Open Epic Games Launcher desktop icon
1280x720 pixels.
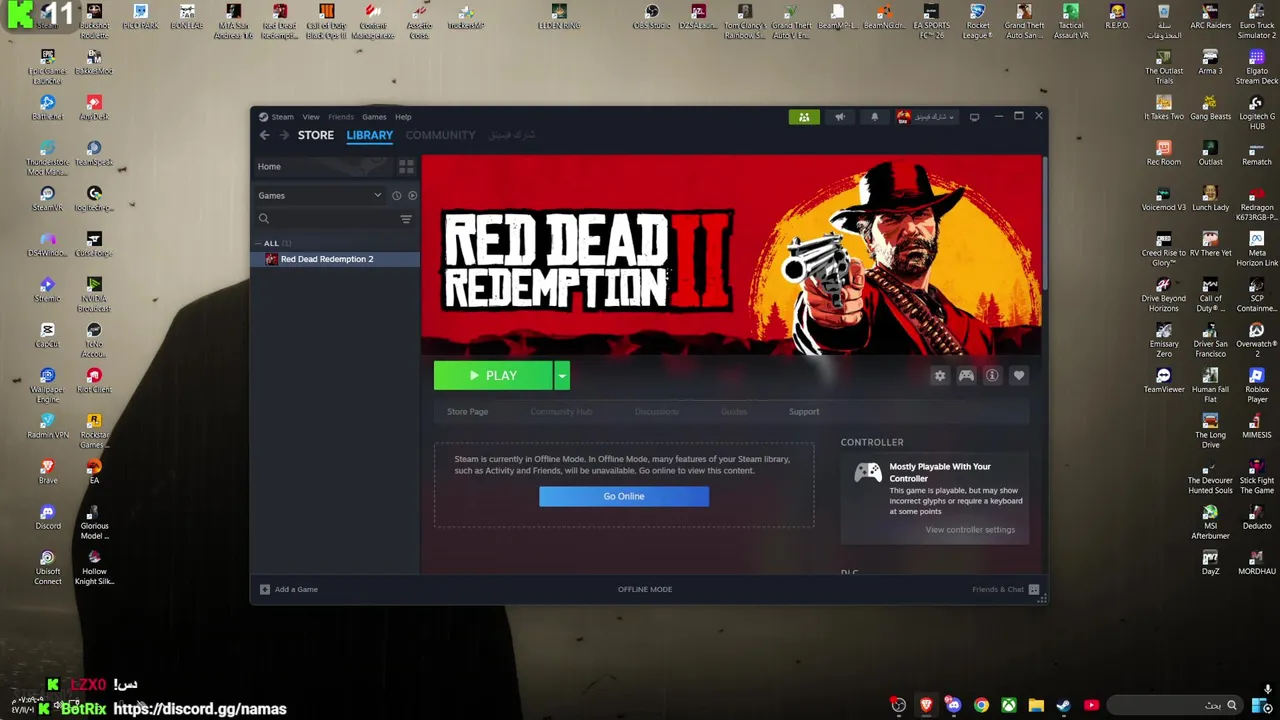click(x=47, y=66)
